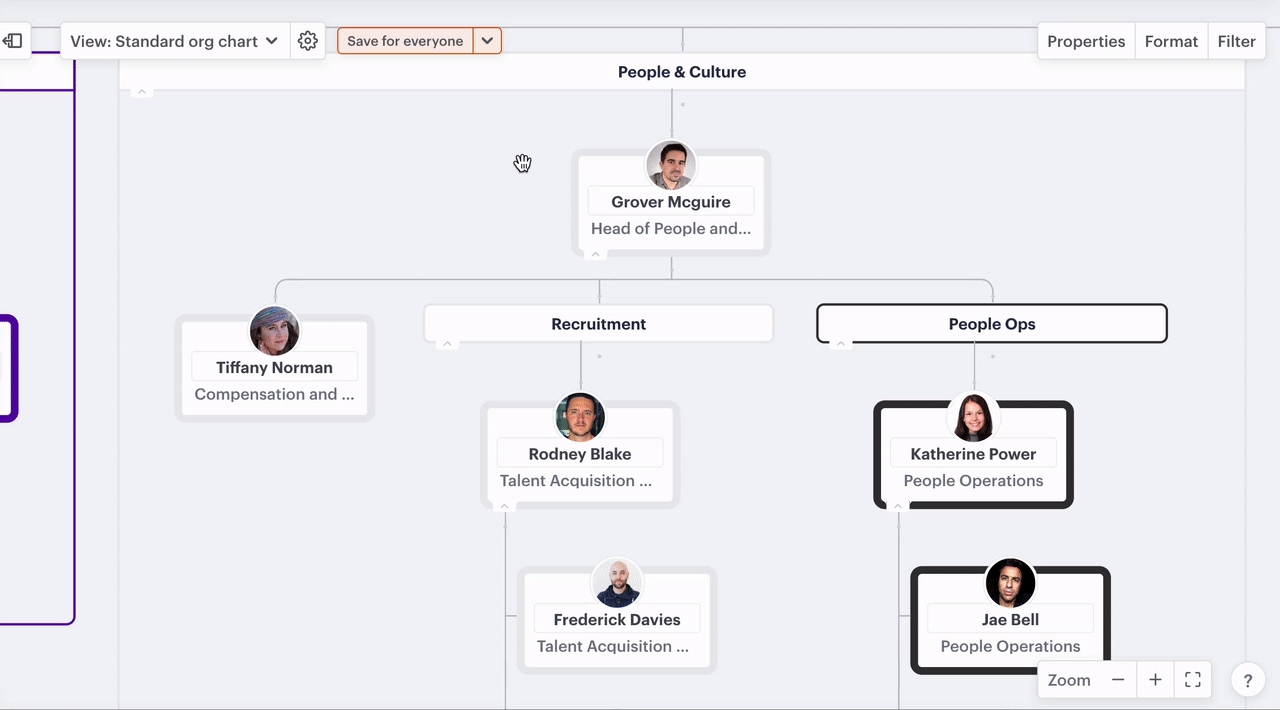This screenshot has width=1280, height=710.
Task: Click Grover Mcguire's profile photo
Action: pos(671,165)
